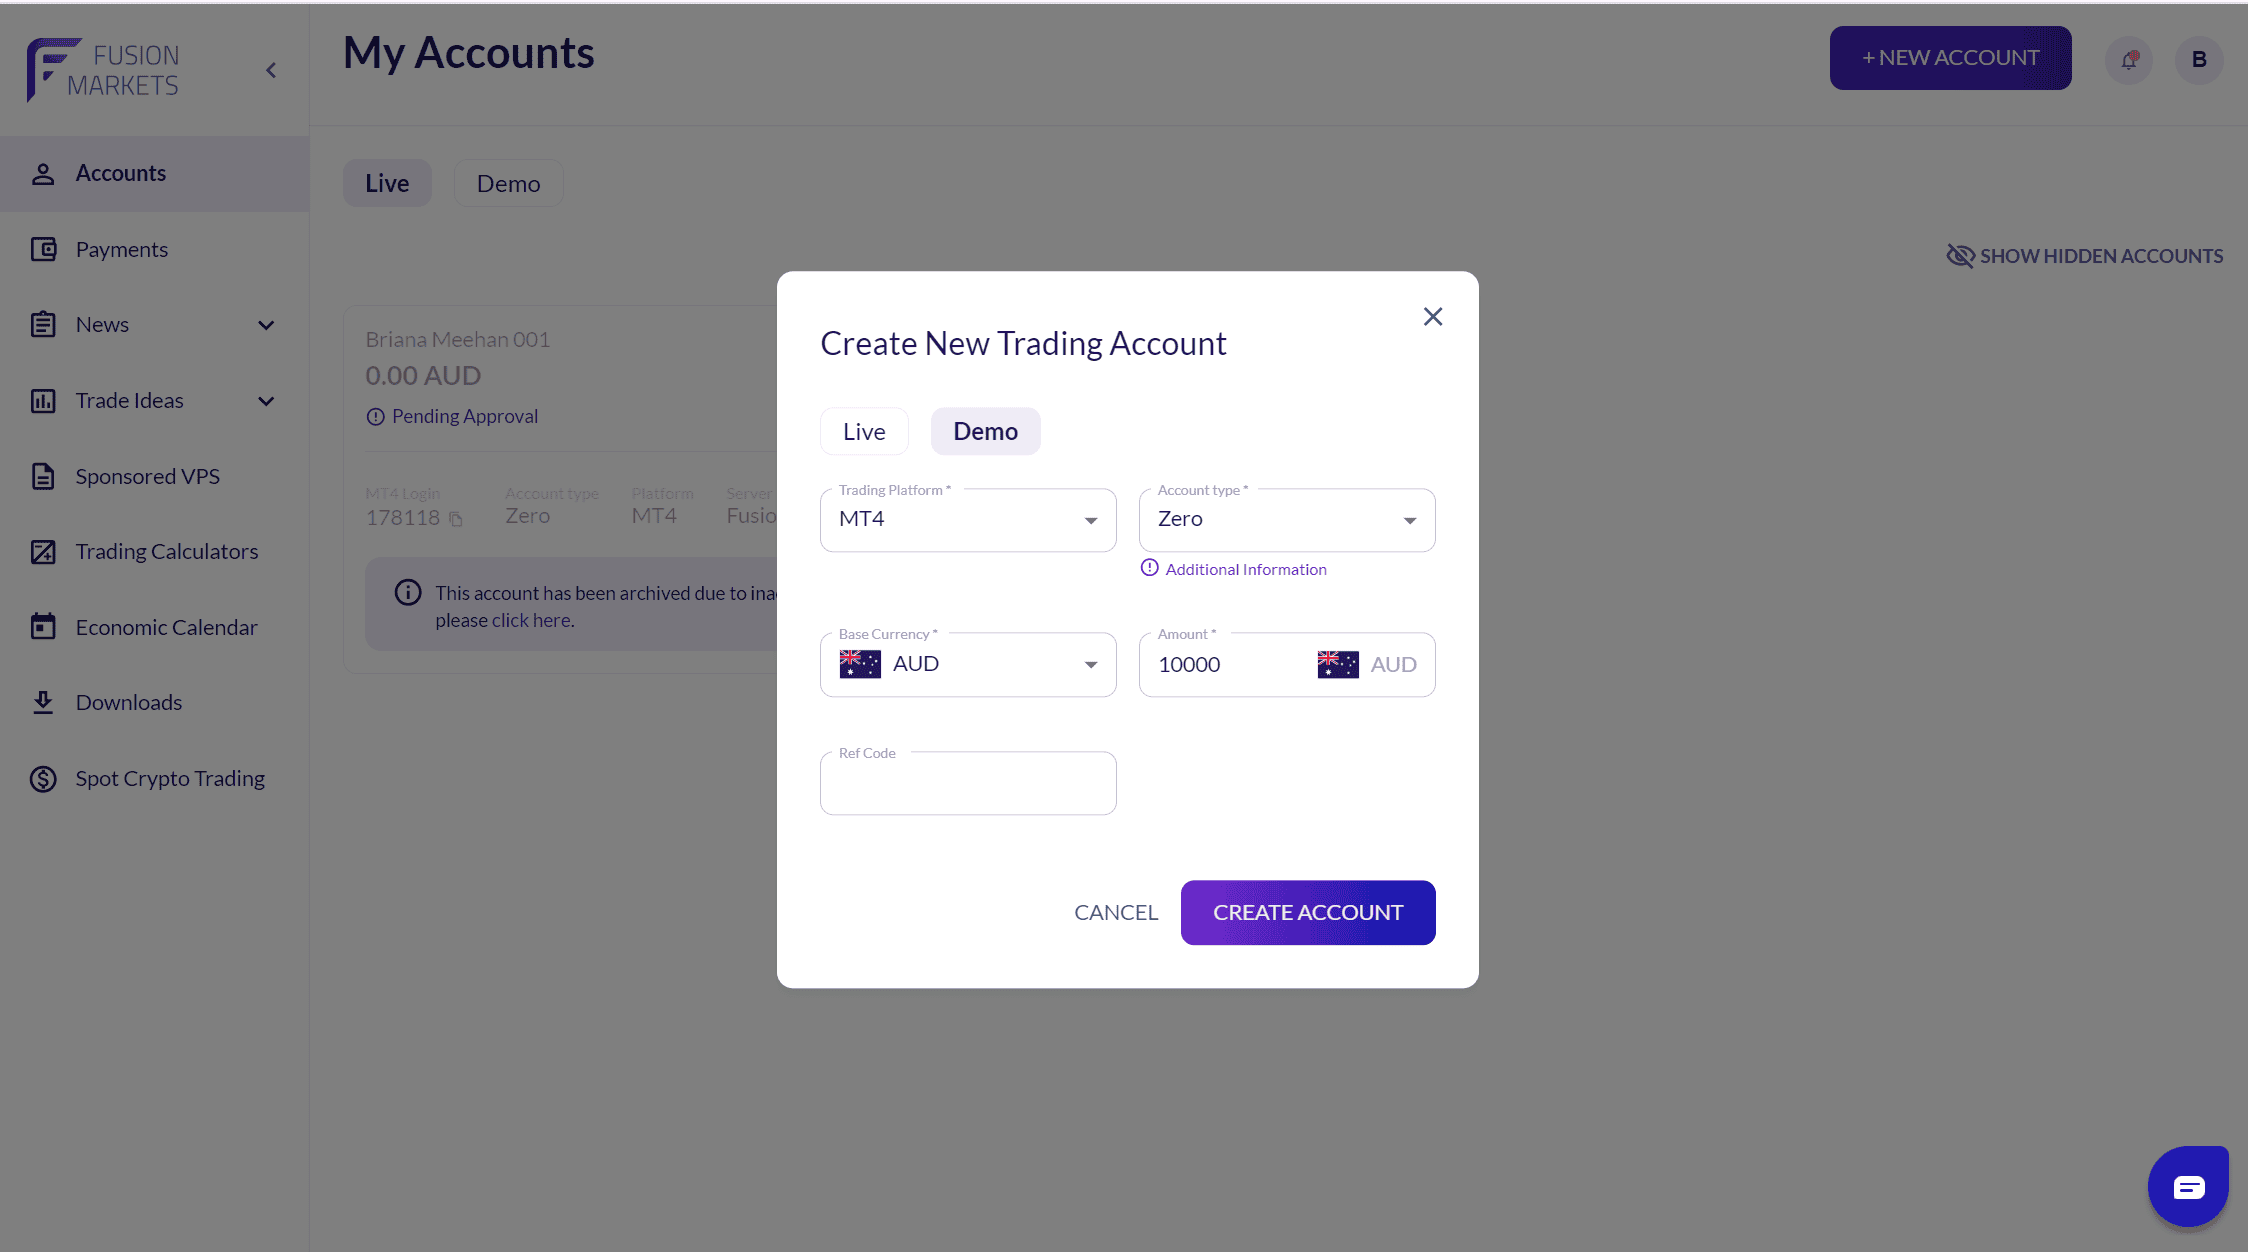Image resolution: width=2248 pixels, height=1252 pixels.
Task: Open the Account type Zero dropdown
Action: coord(1287,519)
